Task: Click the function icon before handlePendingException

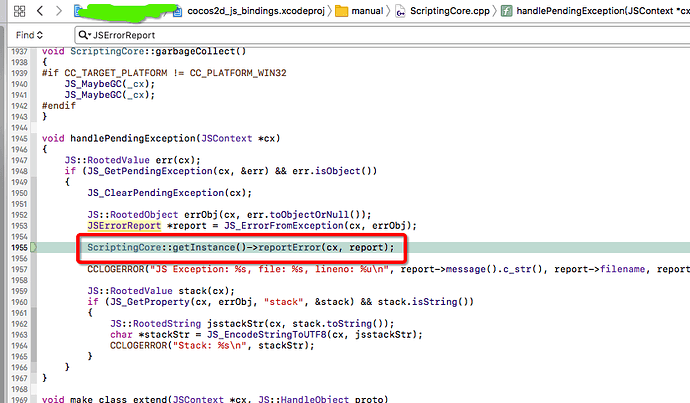Action: [506, 11]
